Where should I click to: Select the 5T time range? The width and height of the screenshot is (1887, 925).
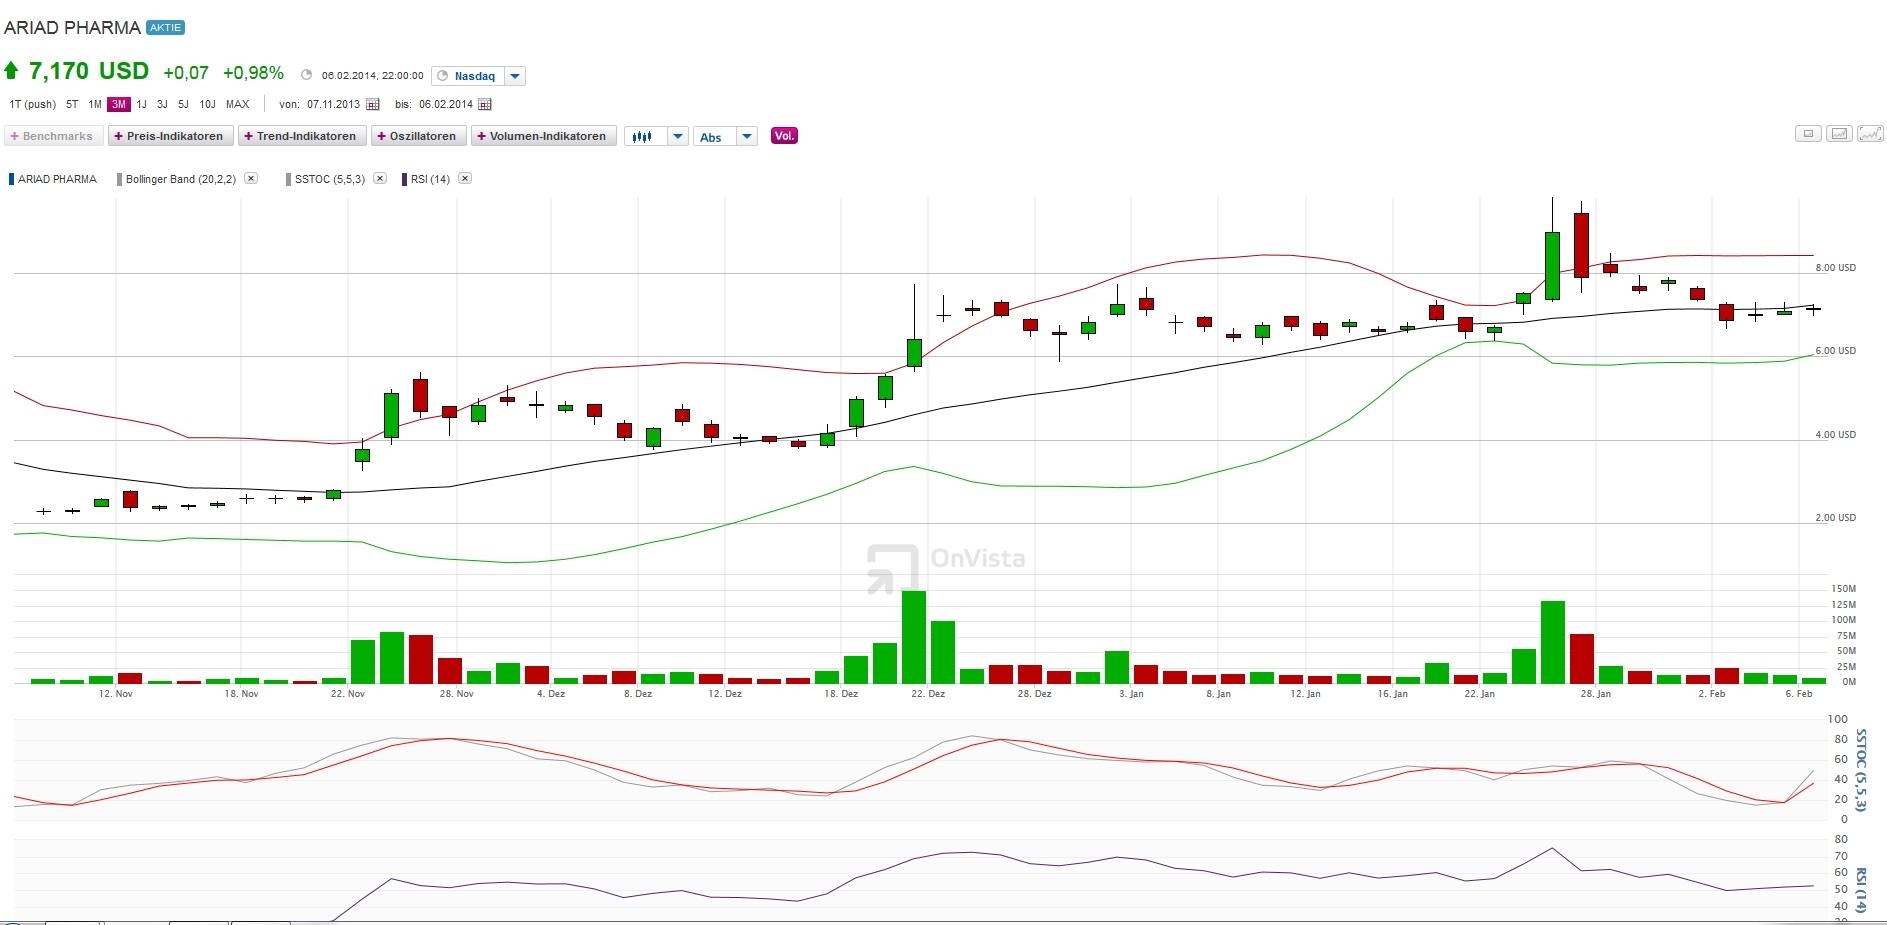click(x=72, y=104)
